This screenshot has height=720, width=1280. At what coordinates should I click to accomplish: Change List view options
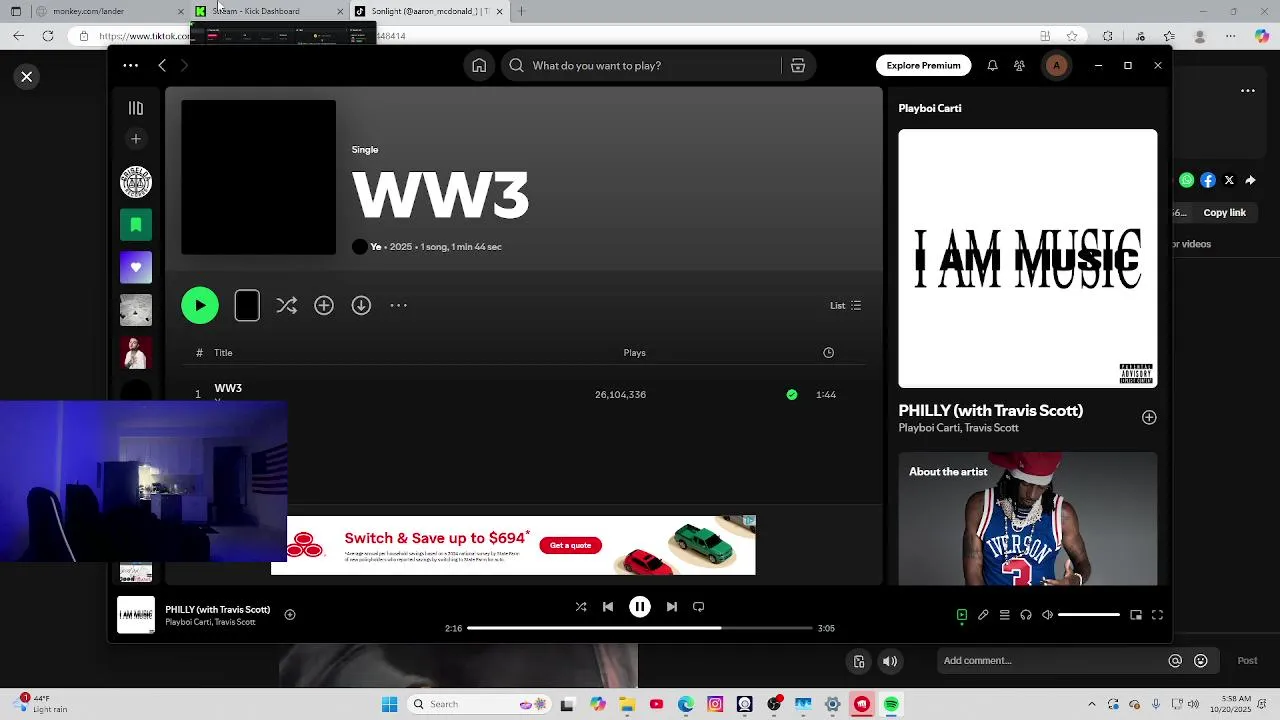(845, 306)
